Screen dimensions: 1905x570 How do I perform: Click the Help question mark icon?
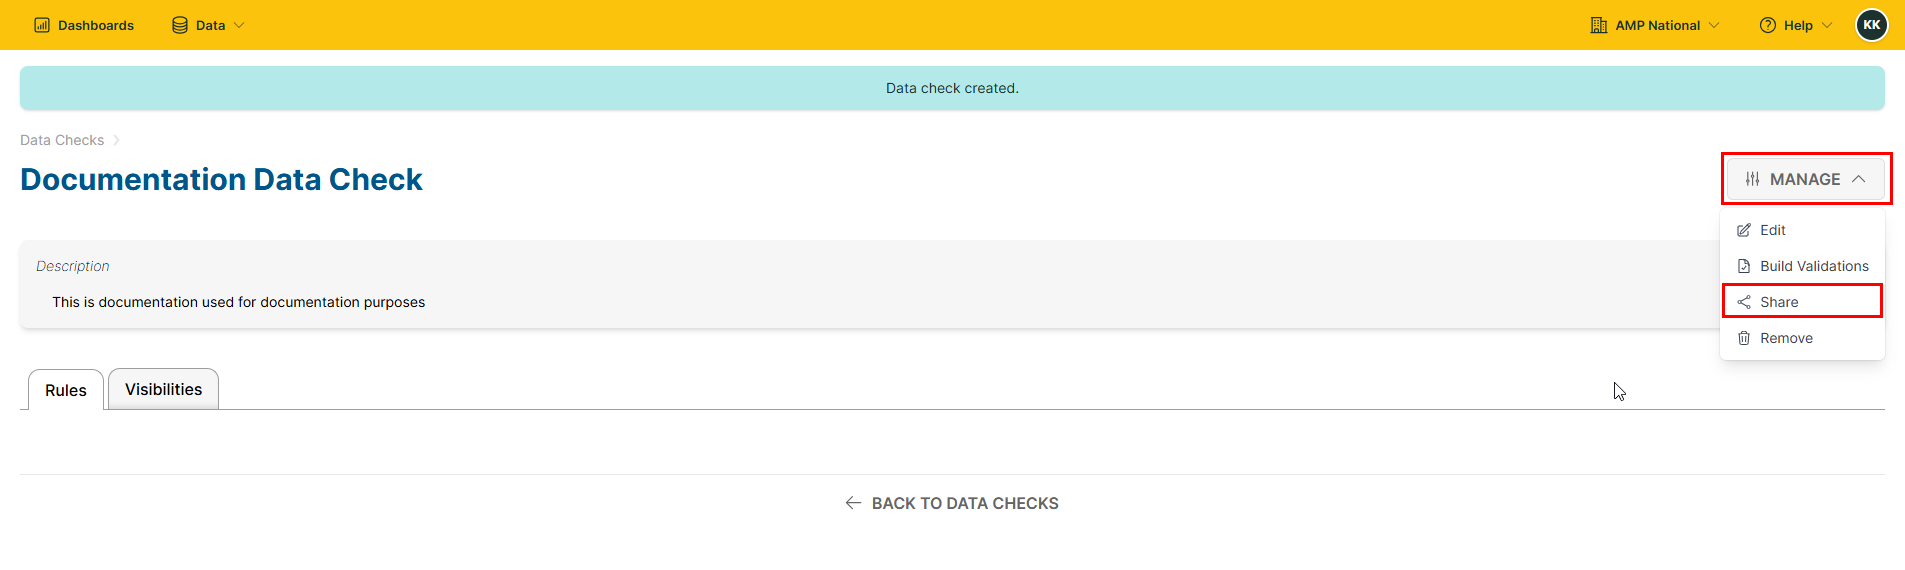pos(1768,25)
